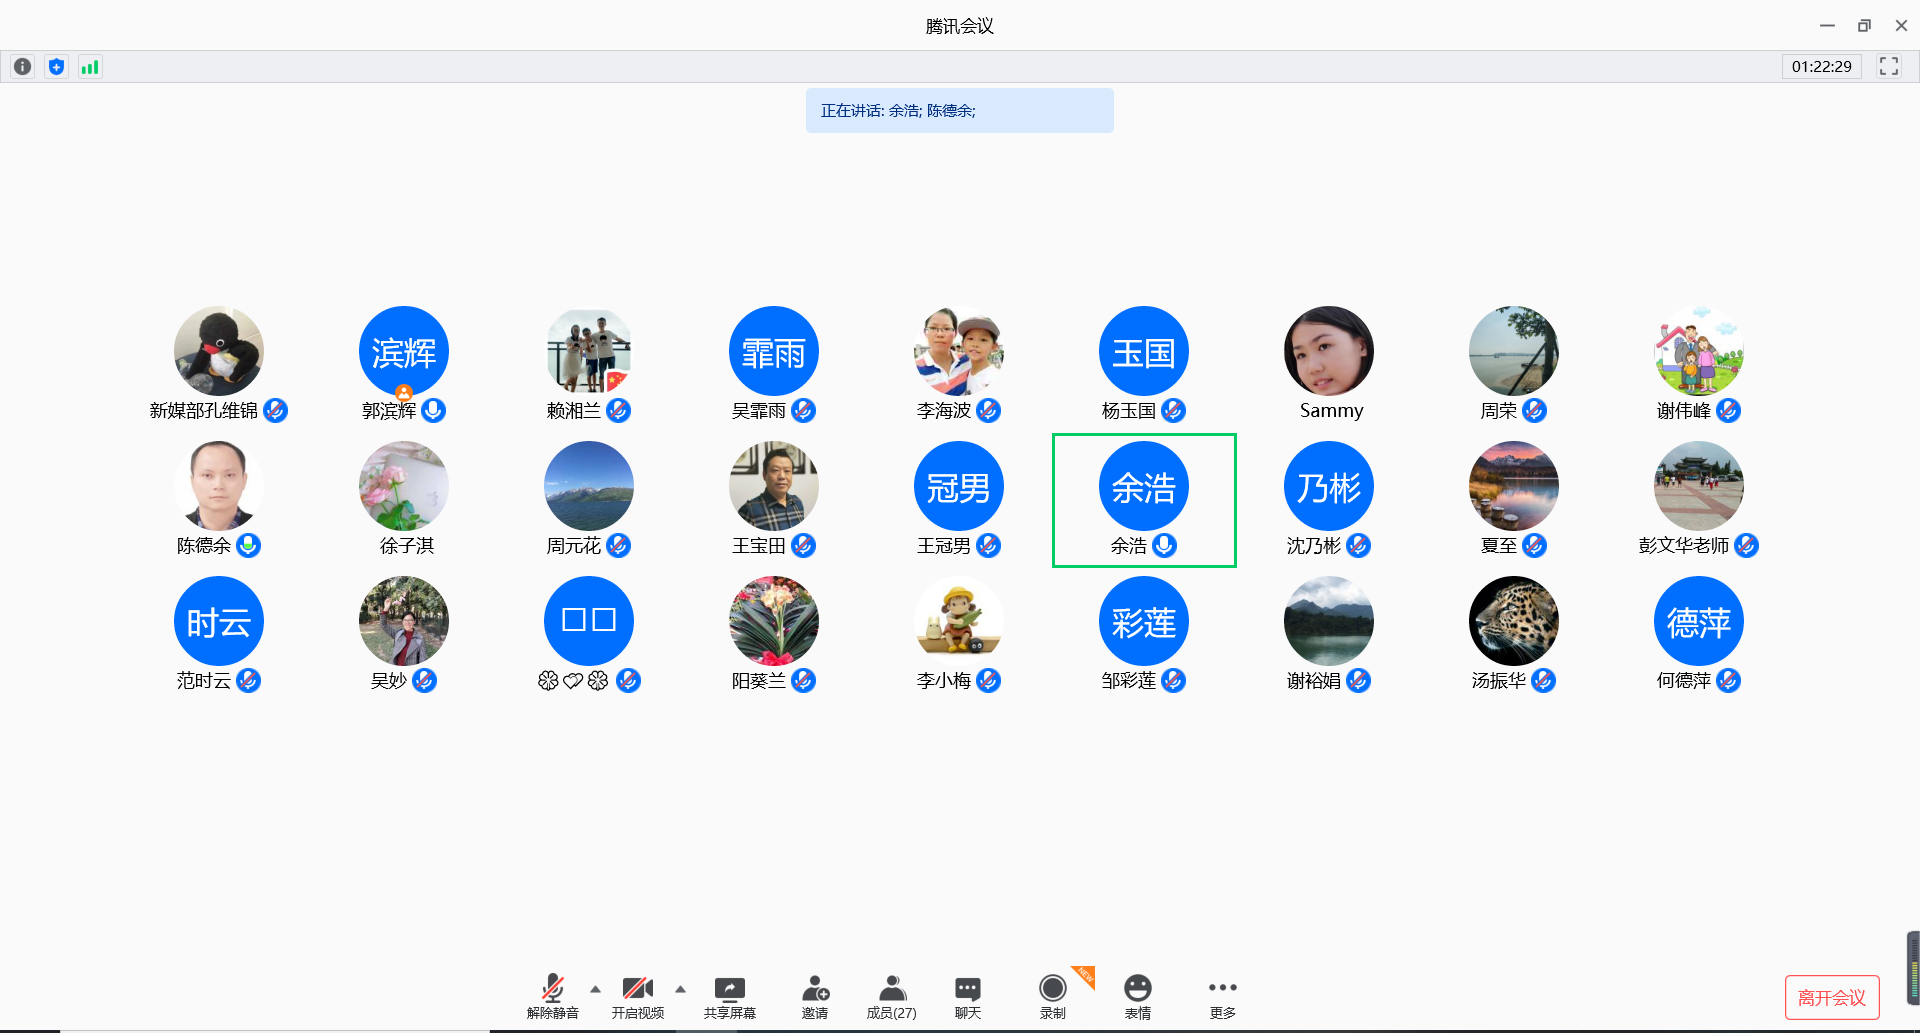Click the 正在讲话 speaking banner

click(x=959, y=111)
